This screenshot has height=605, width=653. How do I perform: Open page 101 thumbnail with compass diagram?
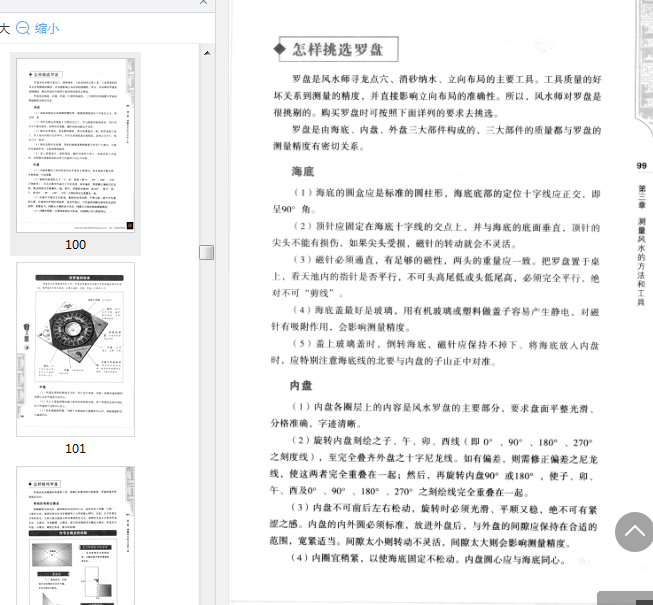point(75,349)
